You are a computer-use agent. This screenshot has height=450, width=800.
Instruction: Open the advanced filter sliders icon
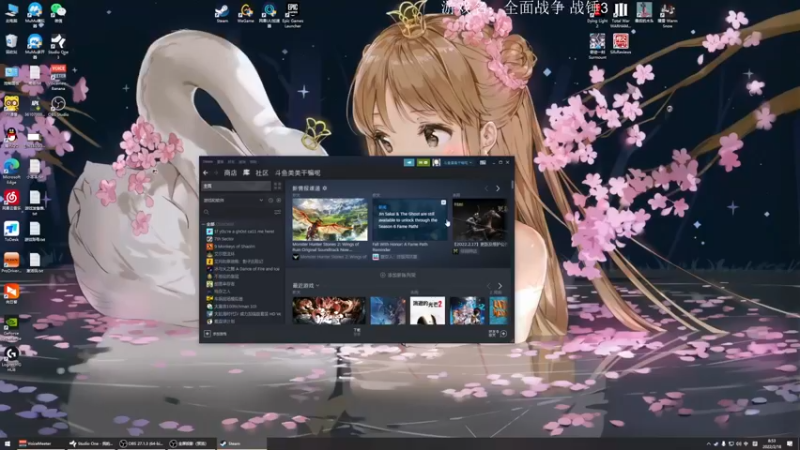coord(278,212)
